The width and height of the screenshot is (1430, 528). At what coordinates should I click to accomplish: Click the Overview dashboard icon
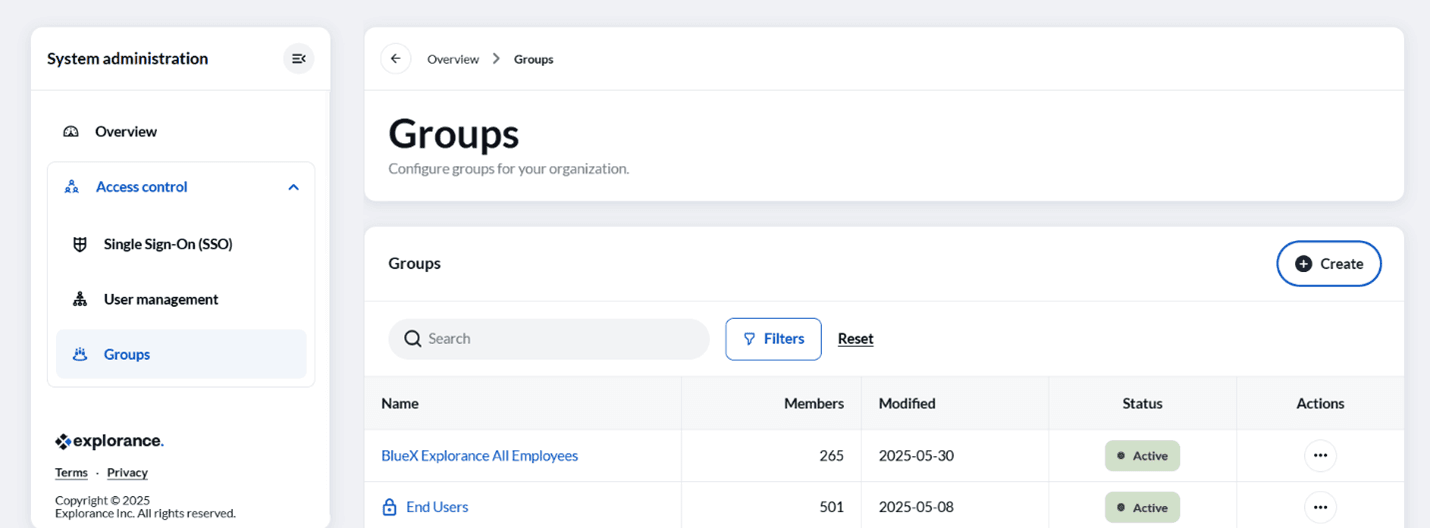point(71,132)
